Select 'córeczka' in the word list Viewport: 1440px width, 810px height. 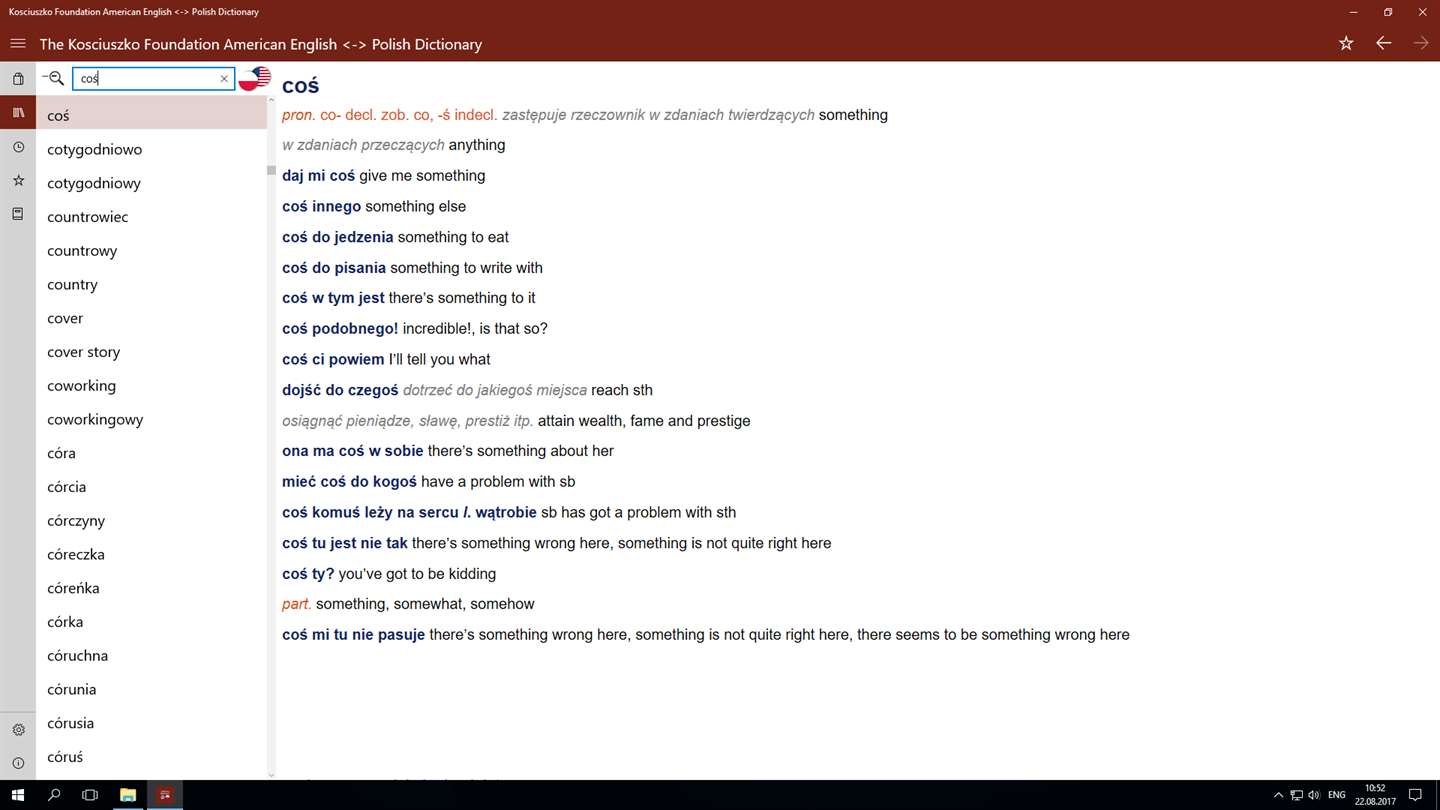point(152,554)
